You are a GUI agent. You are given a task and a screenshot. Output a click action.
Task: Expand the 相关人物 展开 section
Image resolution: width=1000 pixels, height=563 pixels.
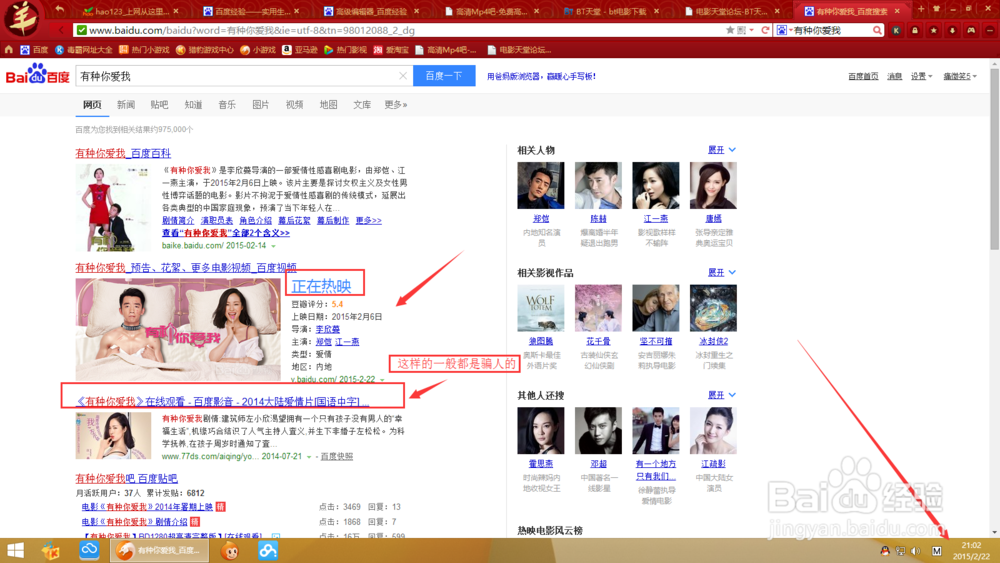click(721, 150)
